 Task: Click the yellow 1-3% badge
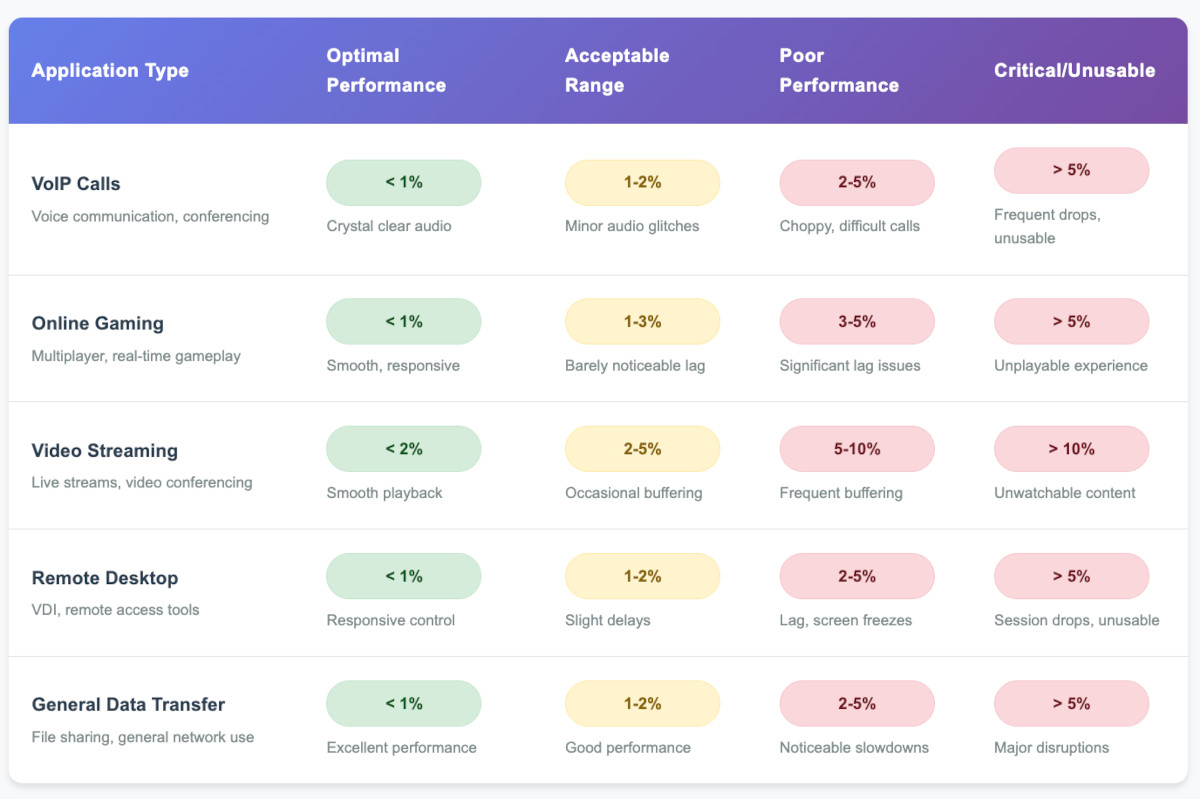642,322
